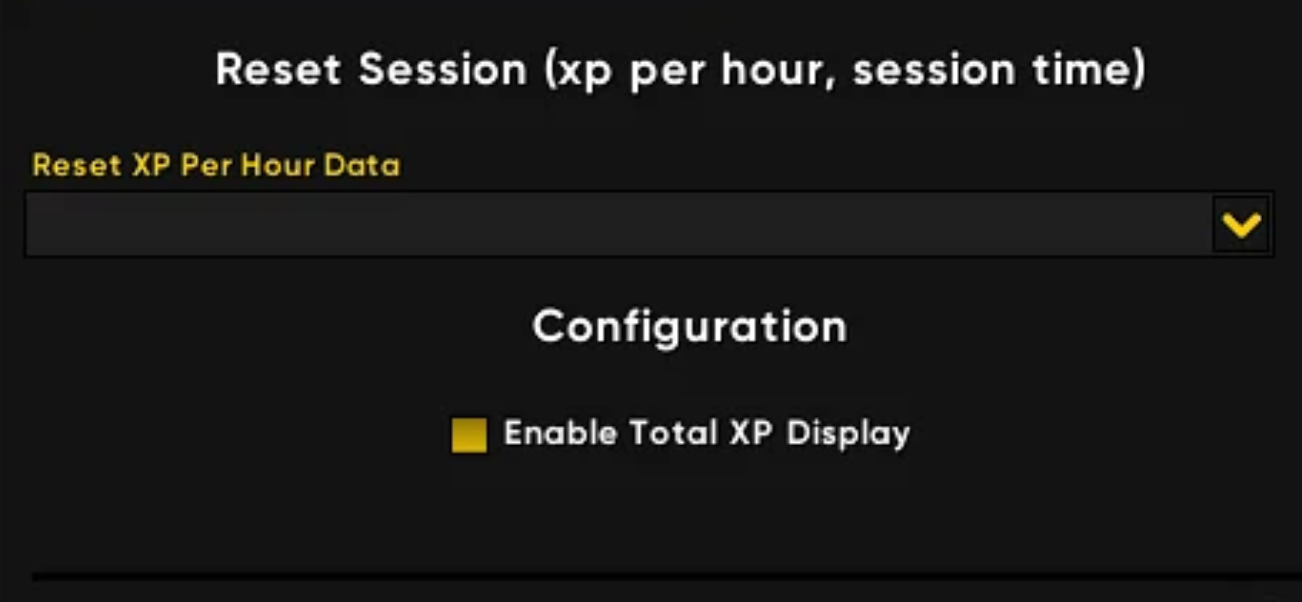The height and width of the screenshot is (602, 1302).
Task: Open the Reset XP Per Hour Data dropdown
Action: point(1241,225)
